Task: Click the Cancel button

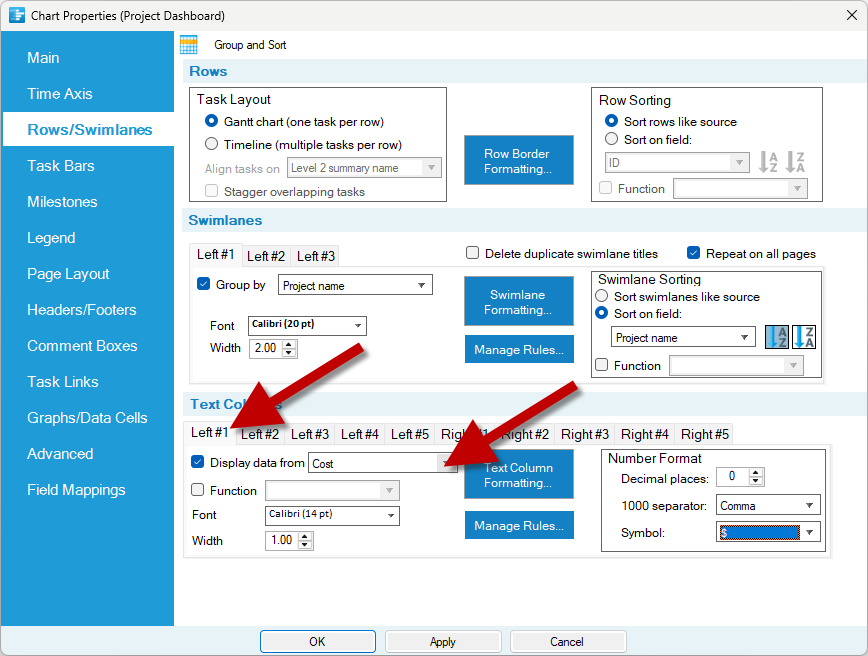Action: (x=567, y=642)
